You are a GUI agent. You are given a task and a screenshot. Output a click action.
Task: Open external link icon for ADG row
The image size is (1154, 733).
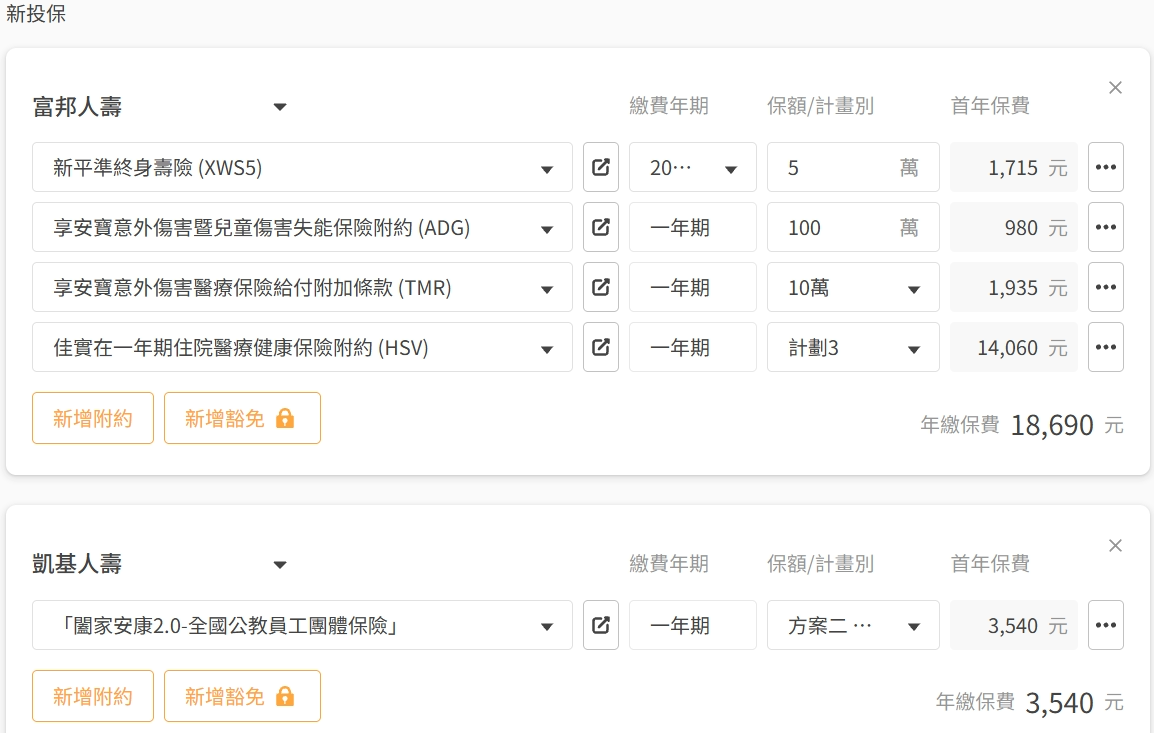point(601,227)
